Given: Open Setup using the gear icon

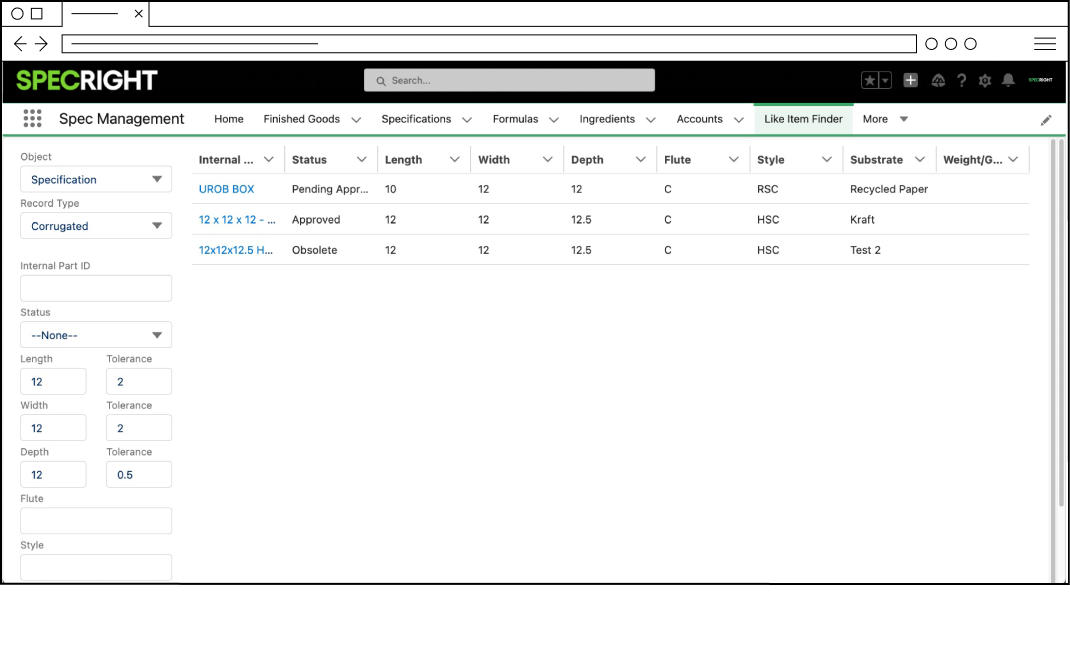Looking at the screenshot, I should coord(984,80).
